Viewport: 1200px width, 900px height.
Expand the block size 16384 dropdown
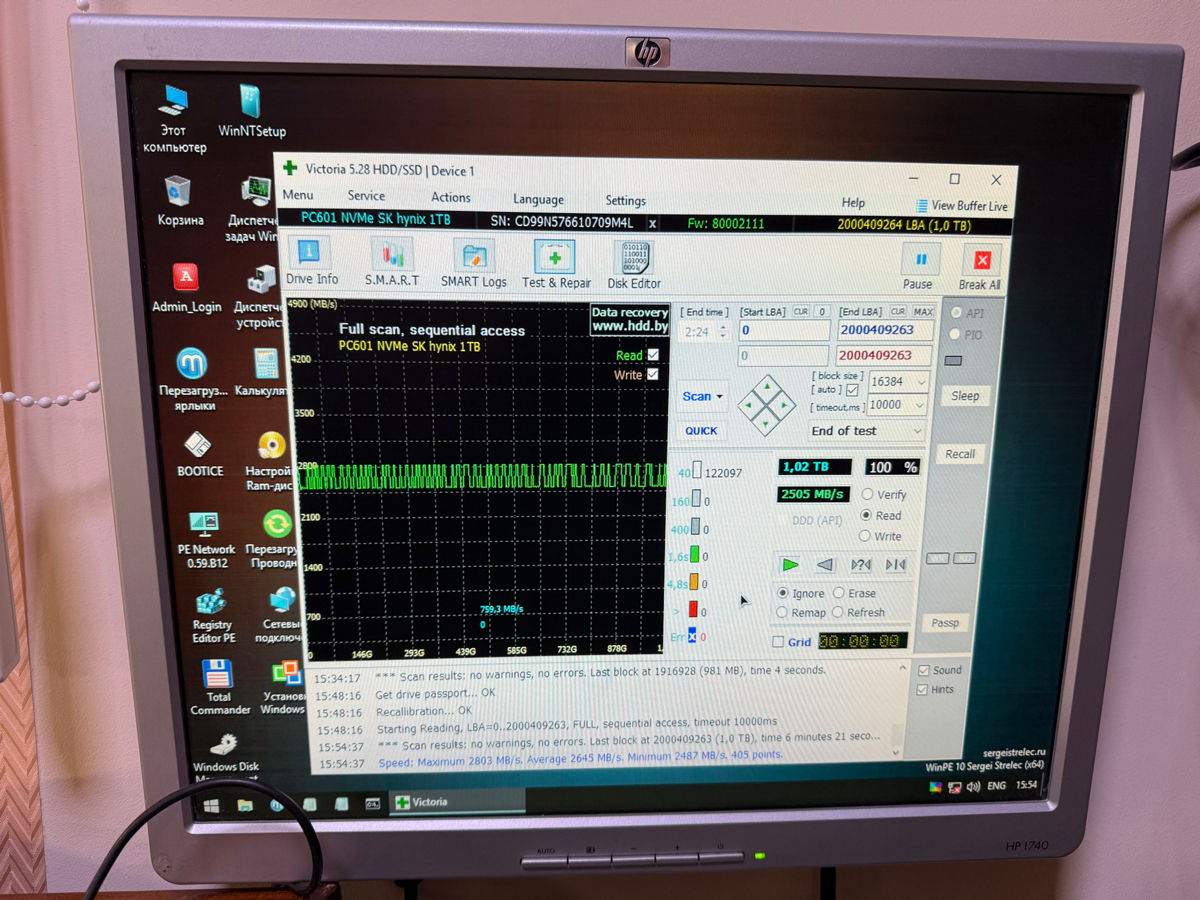point(920,382)
